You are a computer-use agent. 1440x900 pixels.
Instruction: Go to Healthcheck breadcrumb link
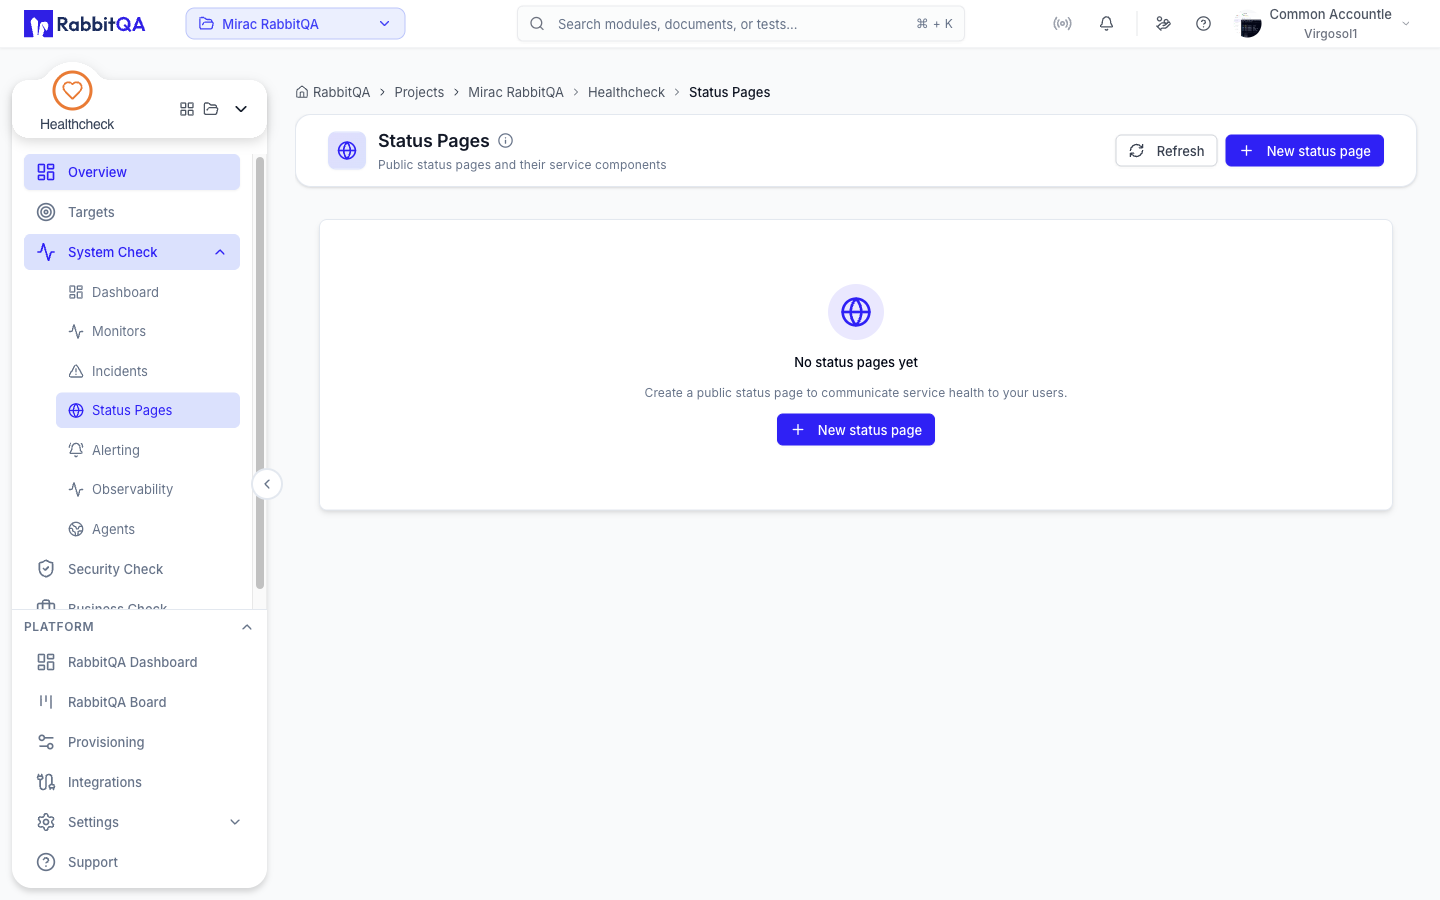pyautogui.click(x=626, y=92)
